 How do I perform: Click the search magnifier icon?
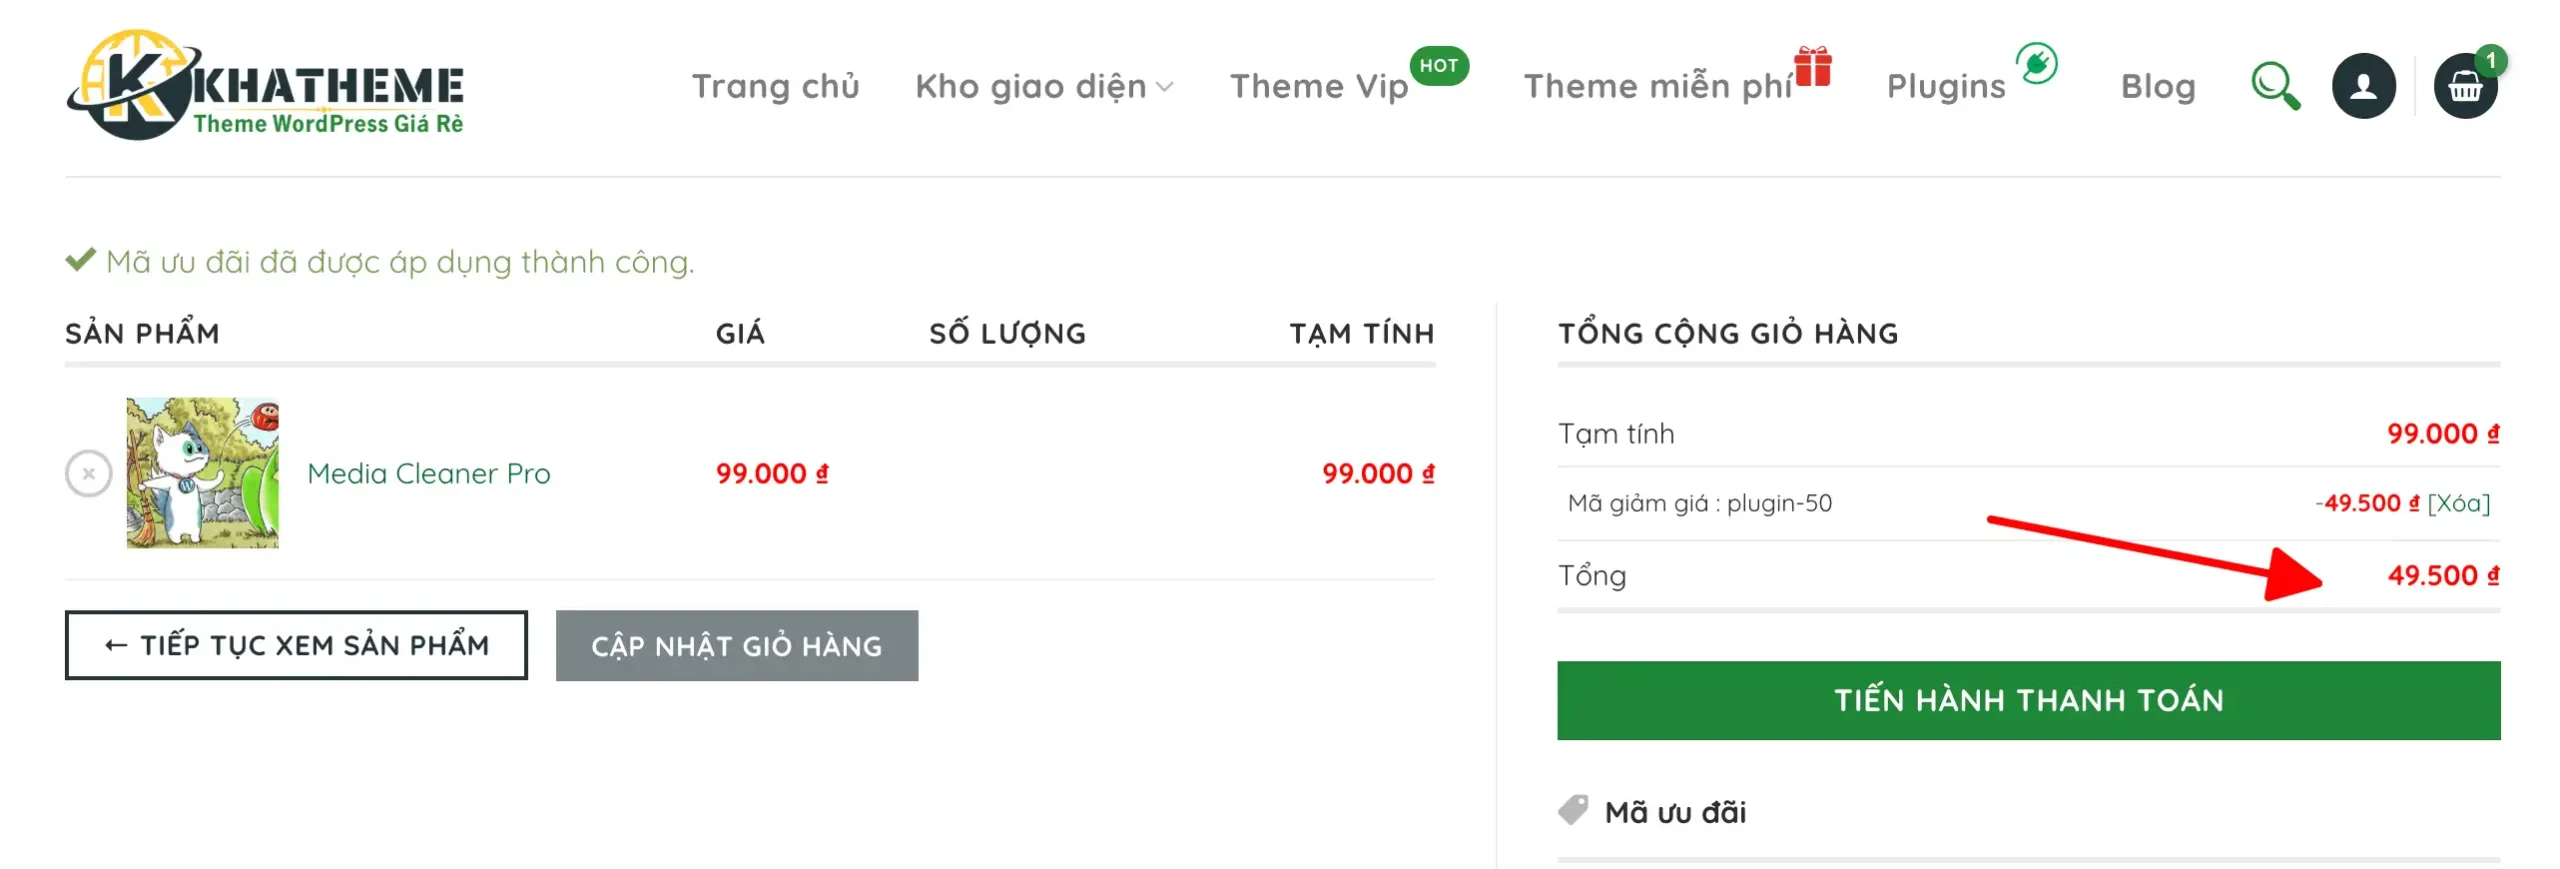2275,86
